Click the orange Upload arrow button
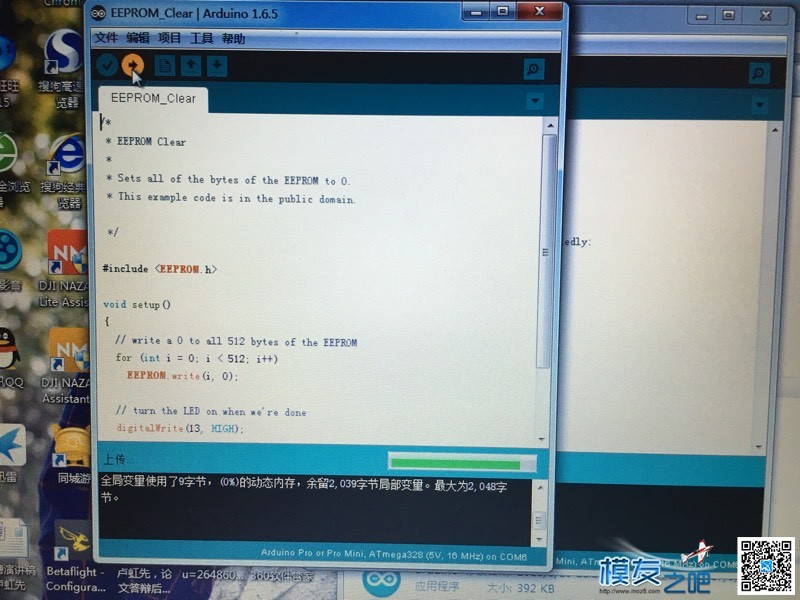 [x=133, y=65]
